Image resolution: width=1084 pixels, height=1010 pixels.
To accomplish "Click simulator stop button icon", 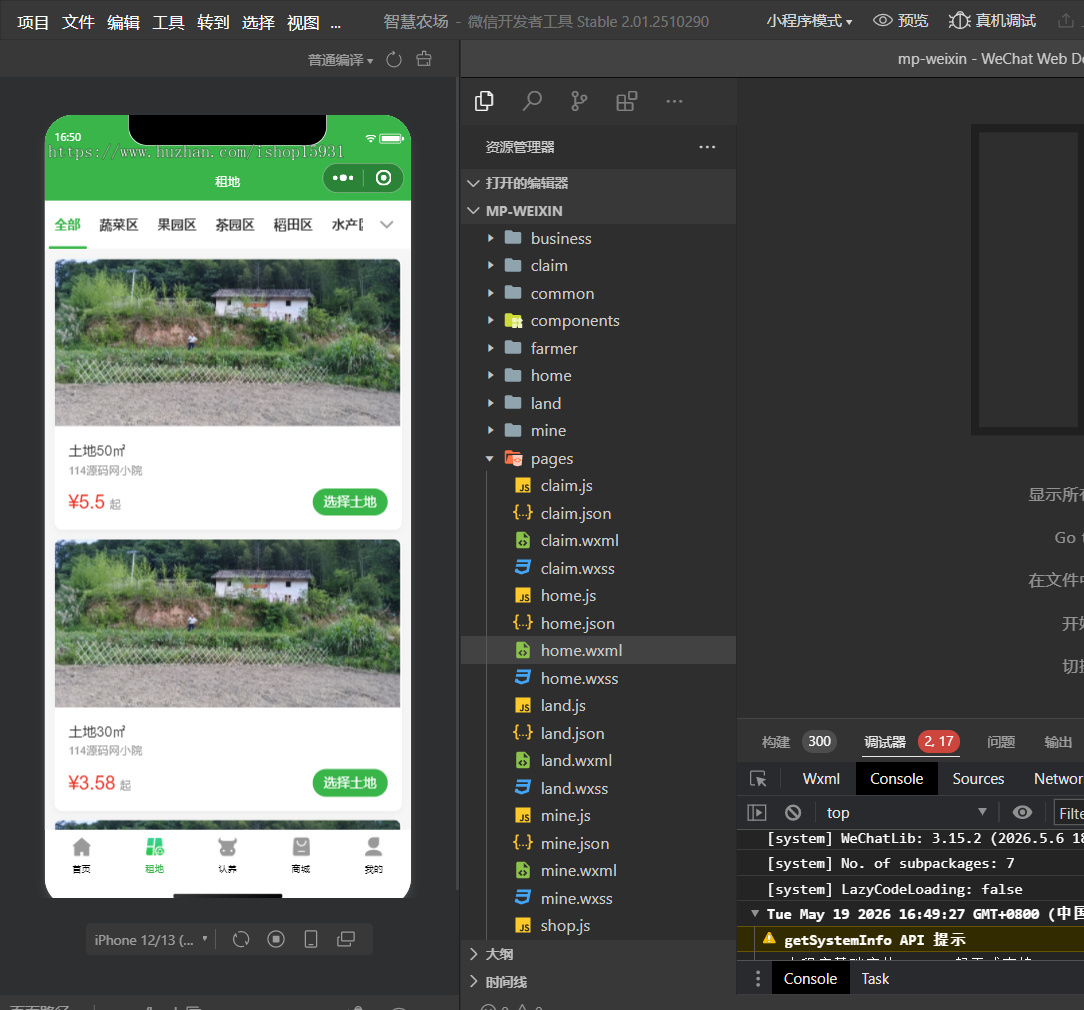I will (276, 939).
